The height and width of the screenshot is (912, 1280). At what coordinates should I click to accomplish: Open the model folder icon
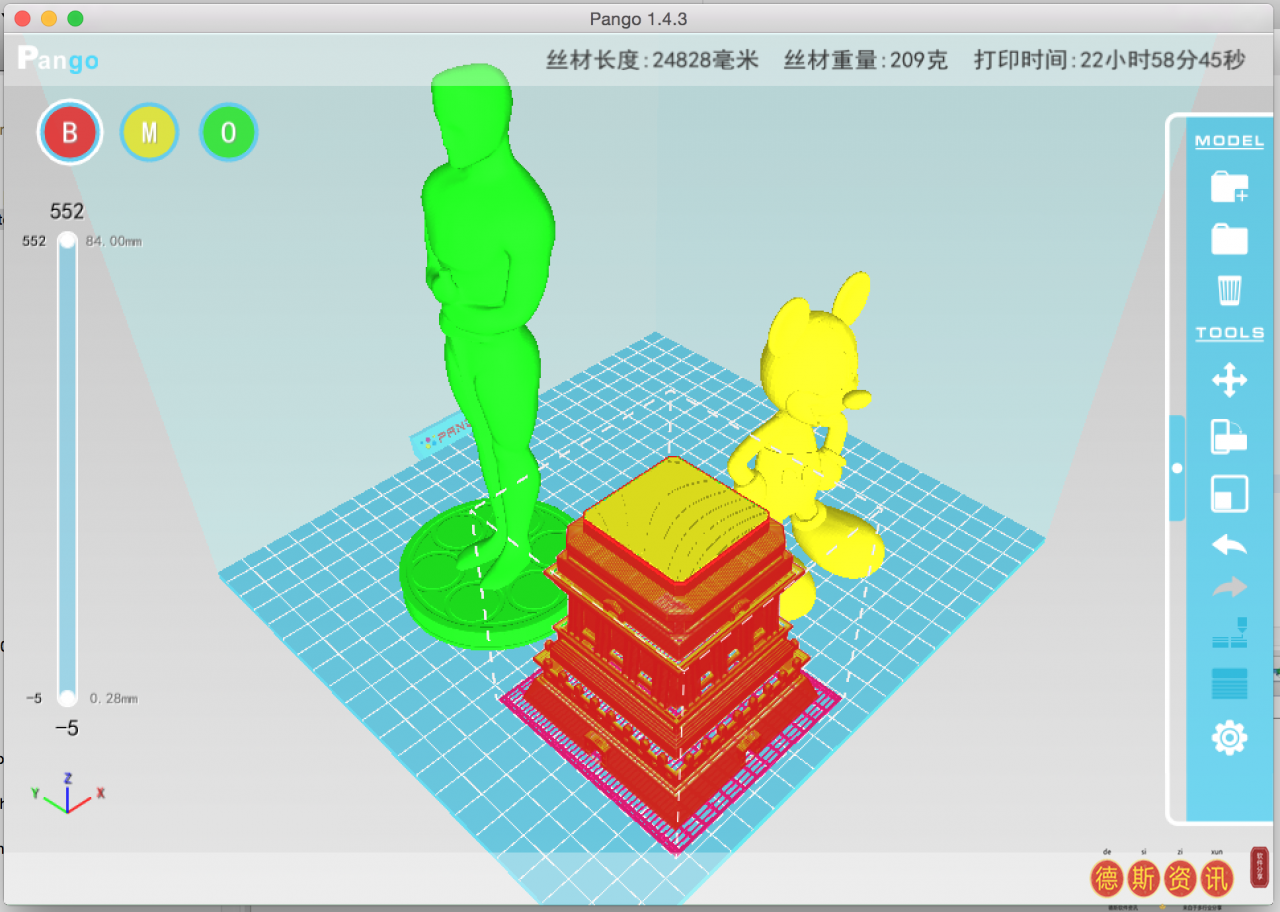1229,239
